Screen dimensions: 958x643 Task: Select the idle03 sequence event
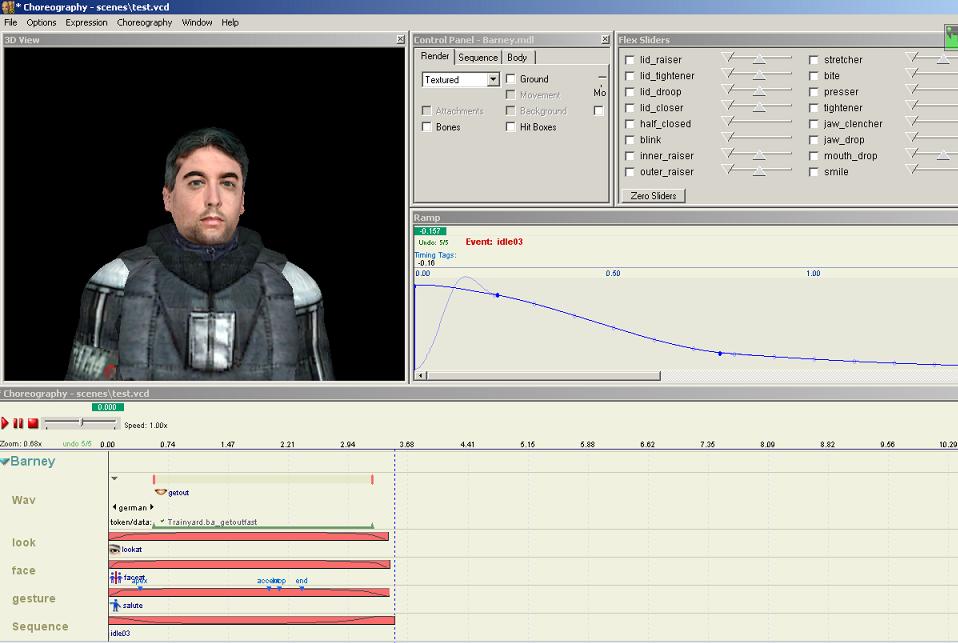[120, 633]
